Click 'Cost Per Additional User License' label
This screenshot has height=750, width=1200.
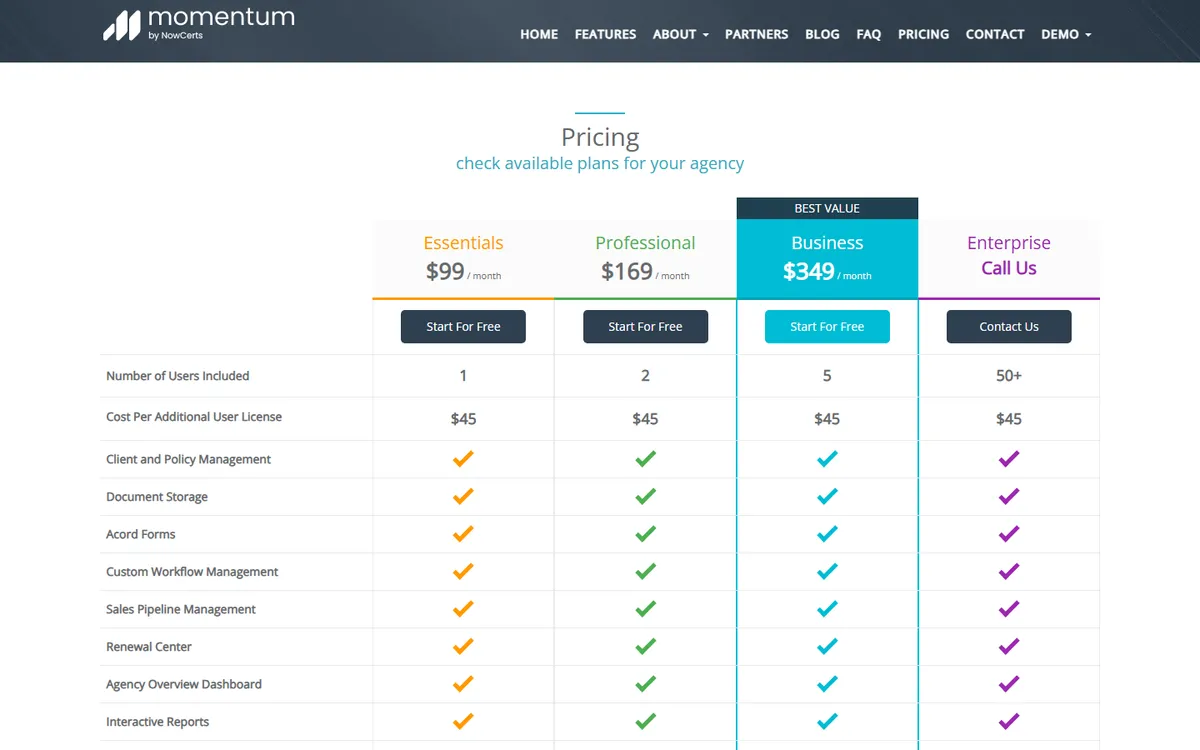click(x=194, y=417)
